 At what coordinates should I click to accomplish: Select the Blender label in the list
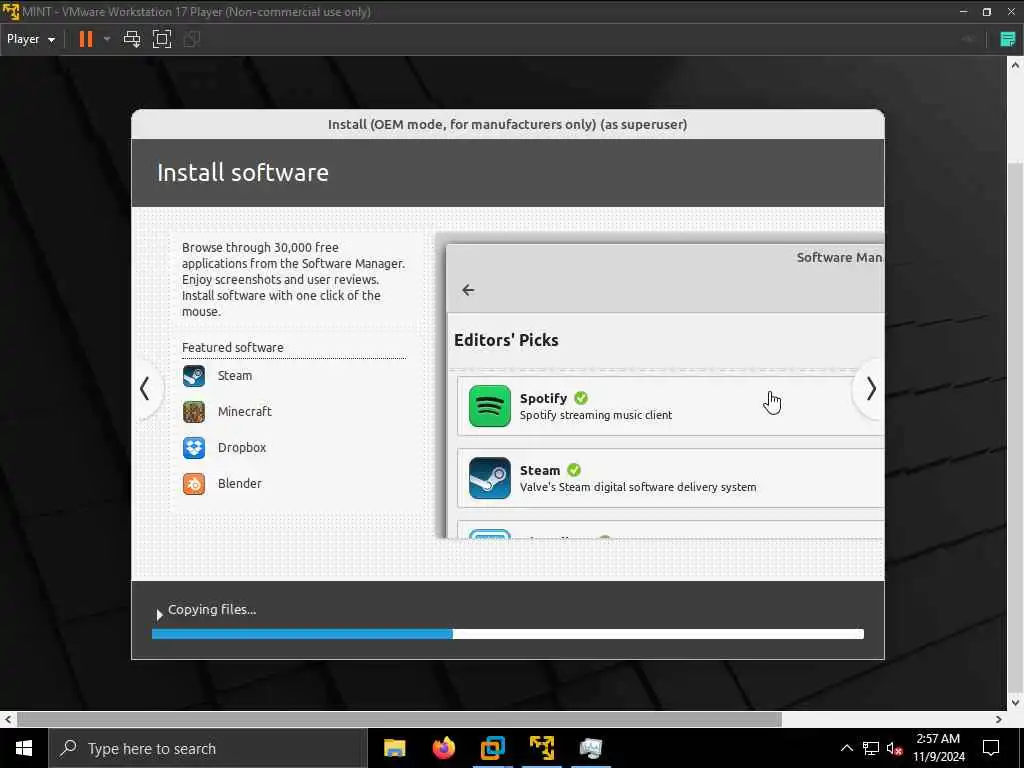click(240, 483)
